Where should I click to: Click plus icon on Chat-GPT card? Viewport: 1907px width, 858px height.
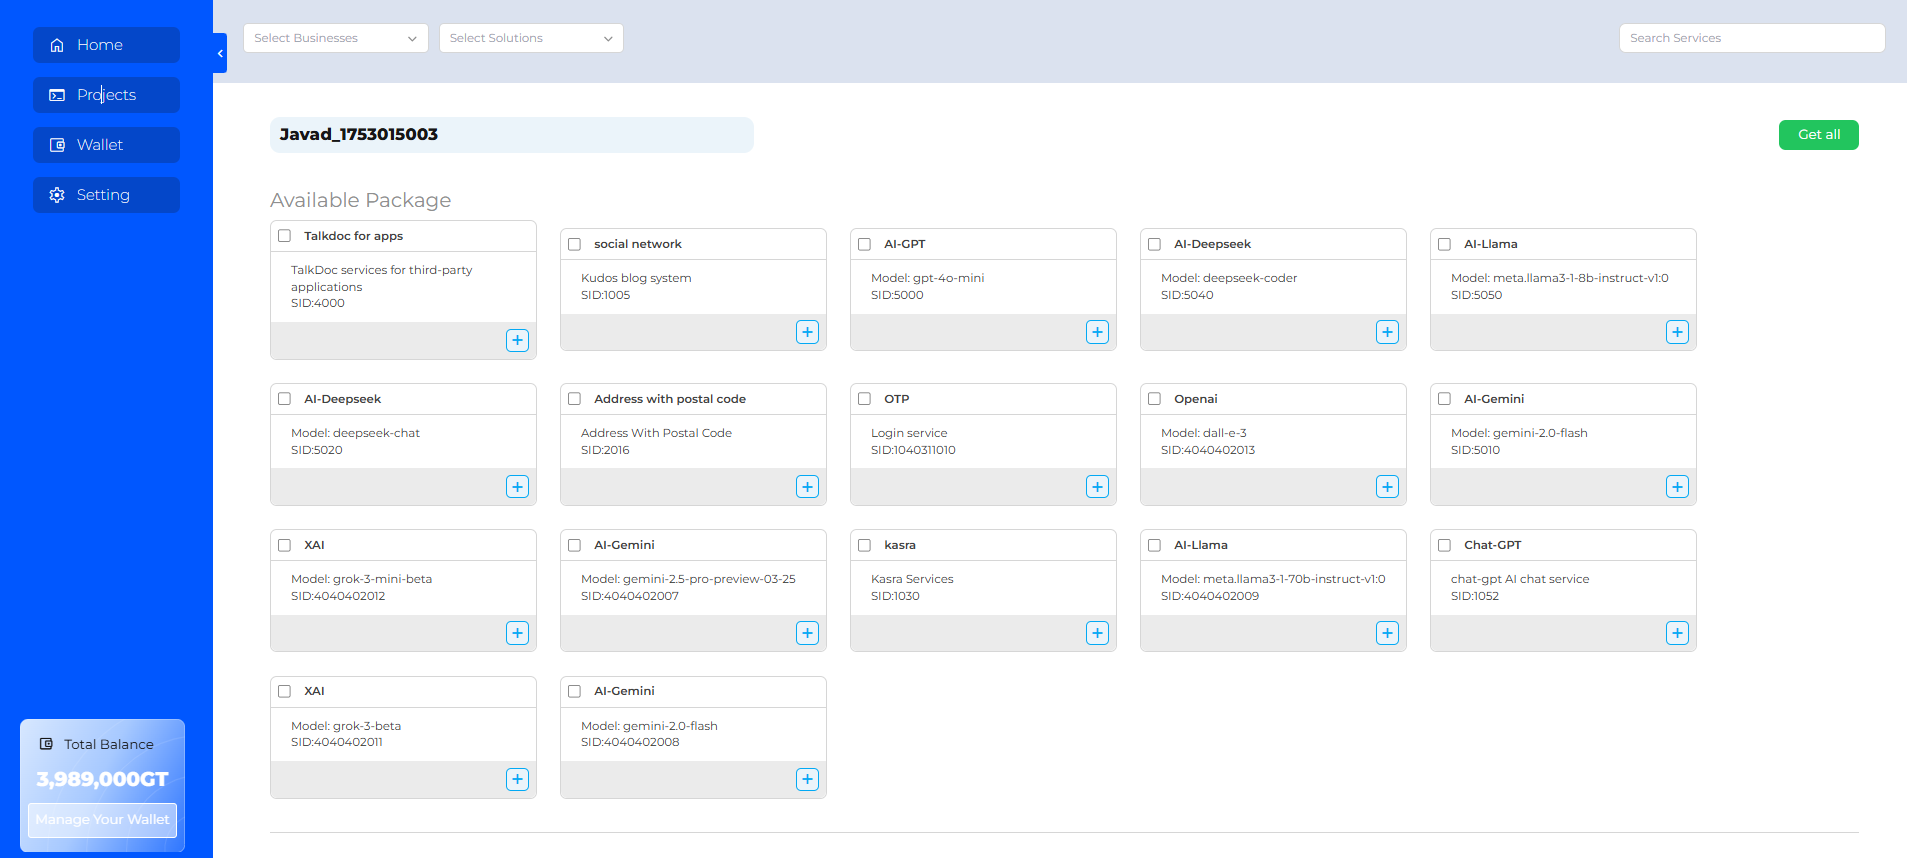click(1677, 633)
